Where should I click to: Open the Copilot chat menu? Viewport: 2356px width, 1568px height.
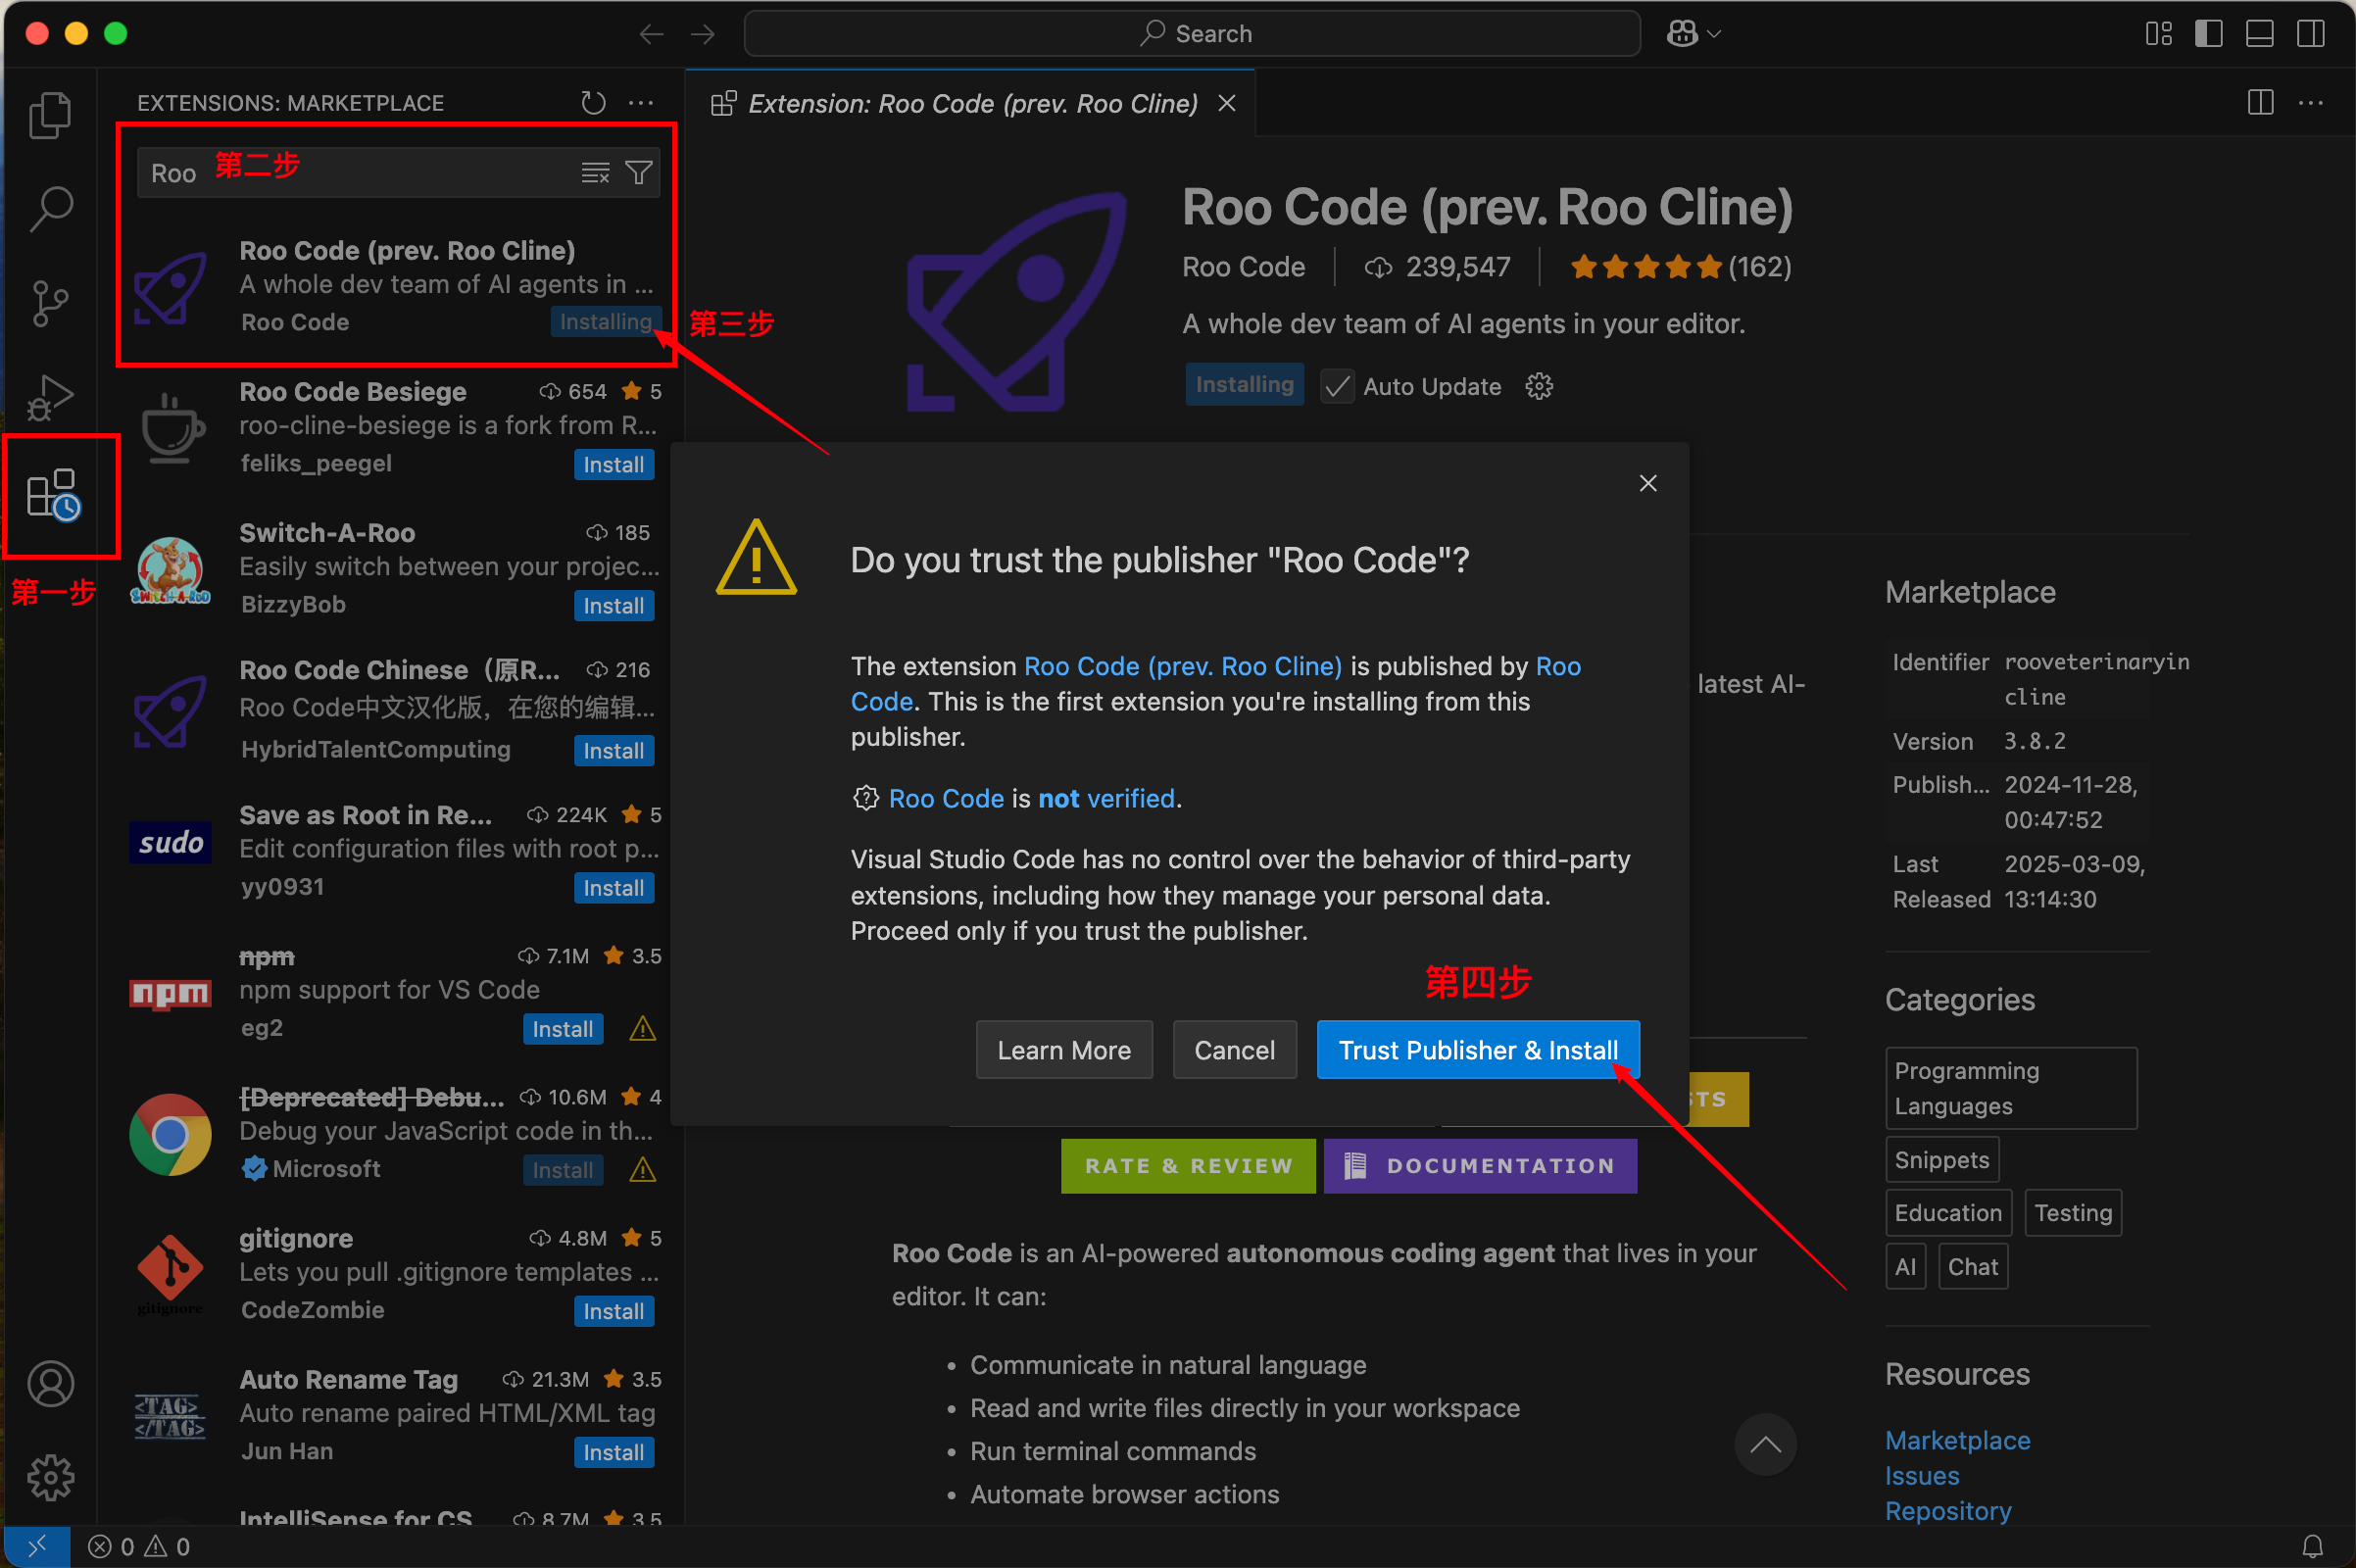(1693, 34)
